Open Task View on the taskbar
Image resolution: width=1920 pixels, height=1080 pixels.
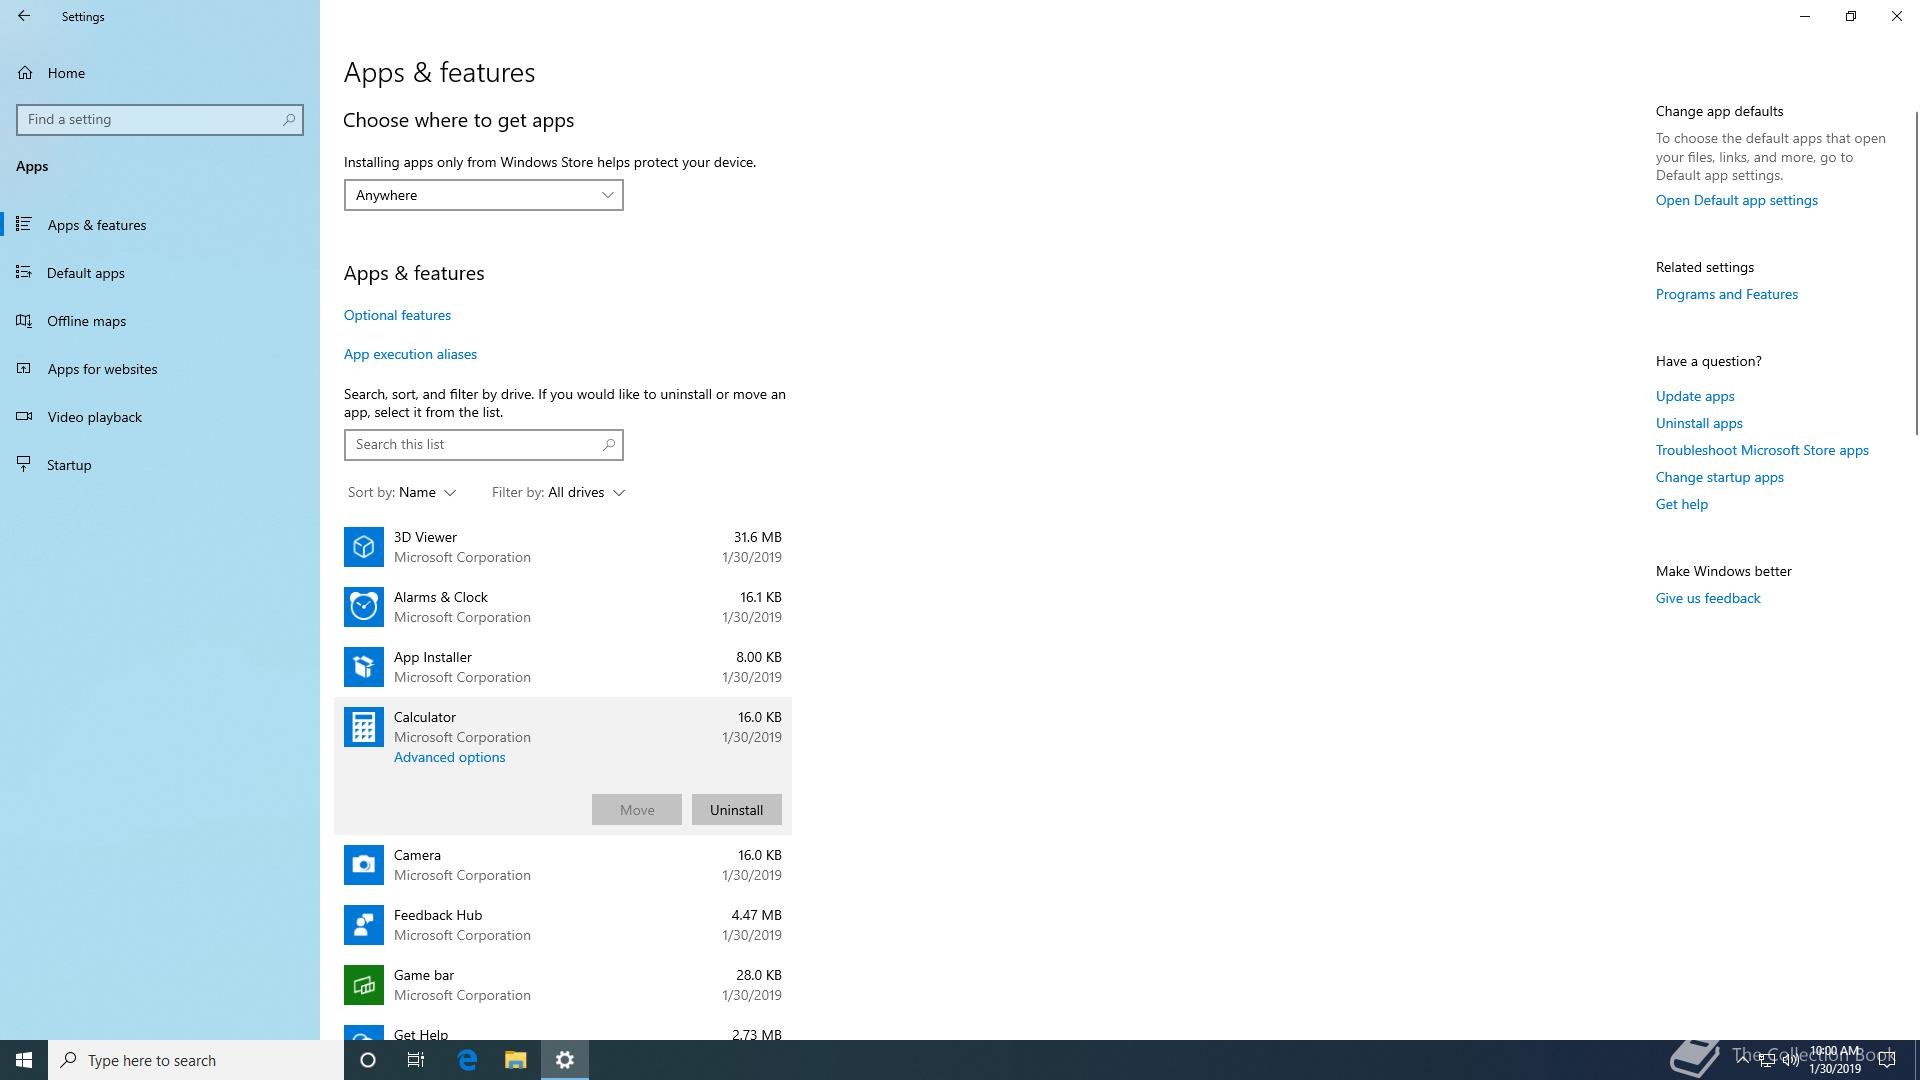tap(416, 1060)
